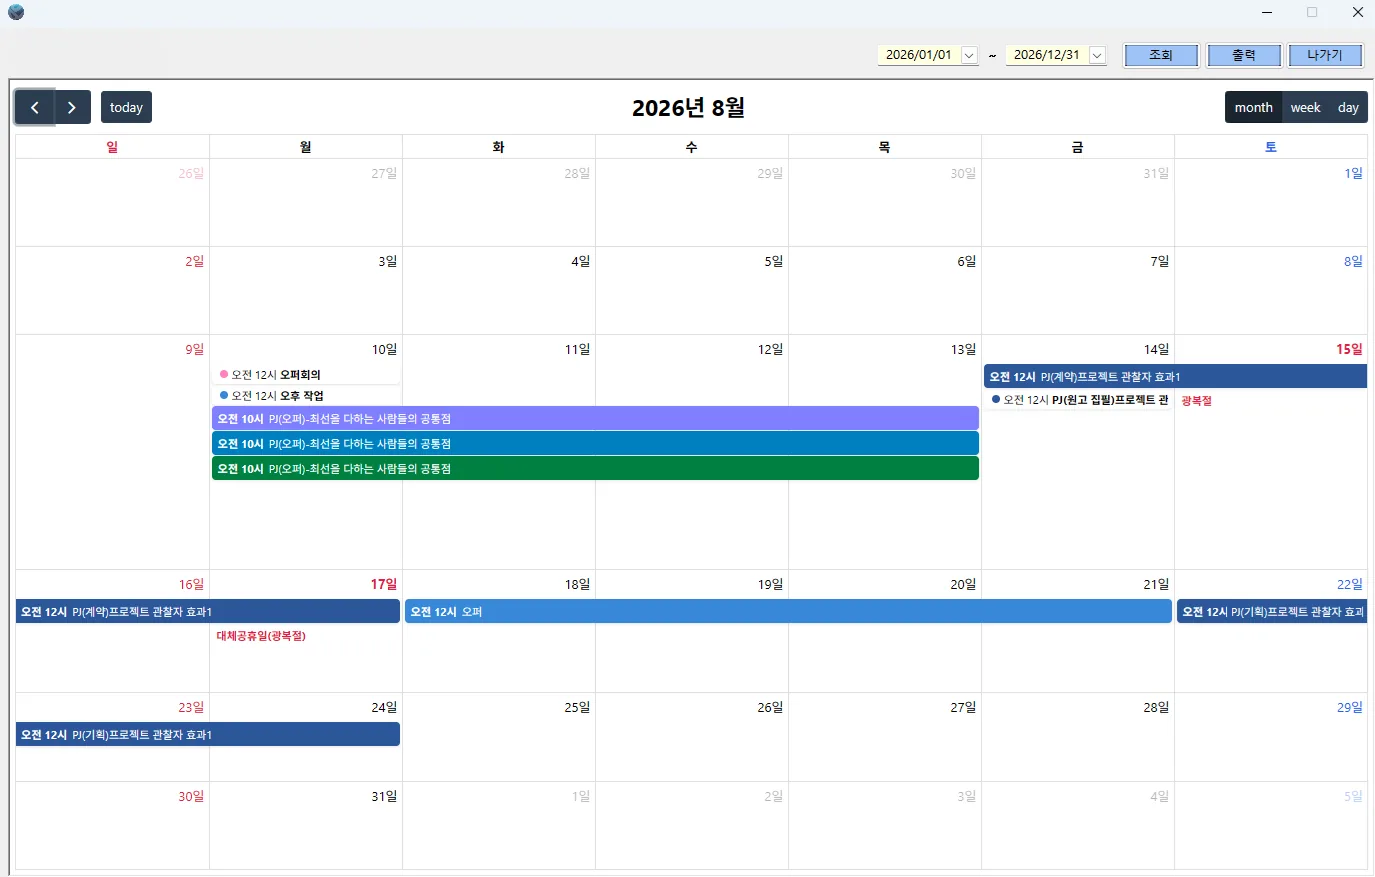Select the date number 12일
This screenshot has height=877, width=1375.
pos(770,349)
